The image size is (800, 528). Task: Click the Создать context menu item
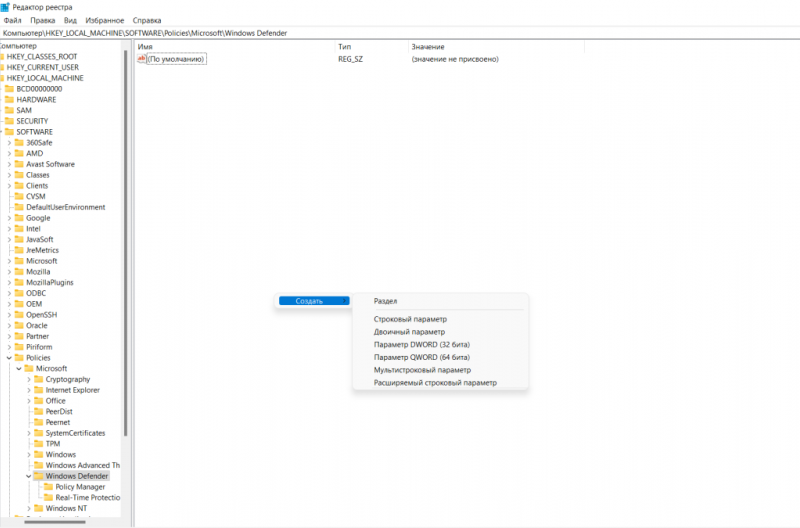point(312,301)
